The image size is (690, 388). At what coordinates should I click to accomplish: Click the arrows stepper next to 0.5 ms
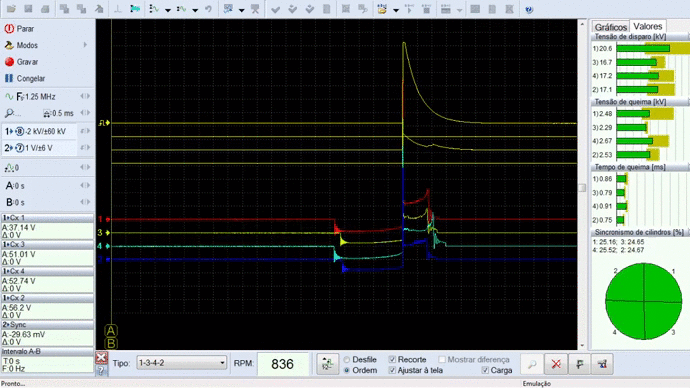point(85,113)
